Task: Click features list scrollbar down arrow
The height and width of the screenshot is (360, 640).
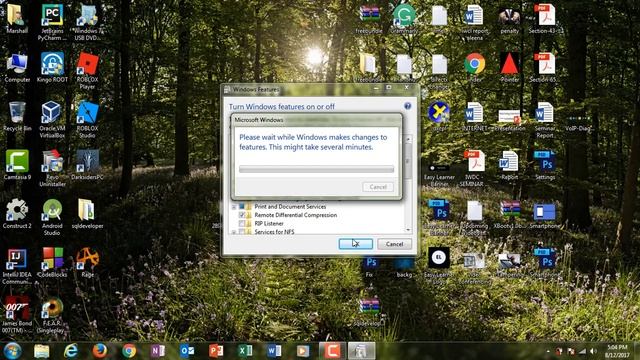Action: tap(408, 230)
